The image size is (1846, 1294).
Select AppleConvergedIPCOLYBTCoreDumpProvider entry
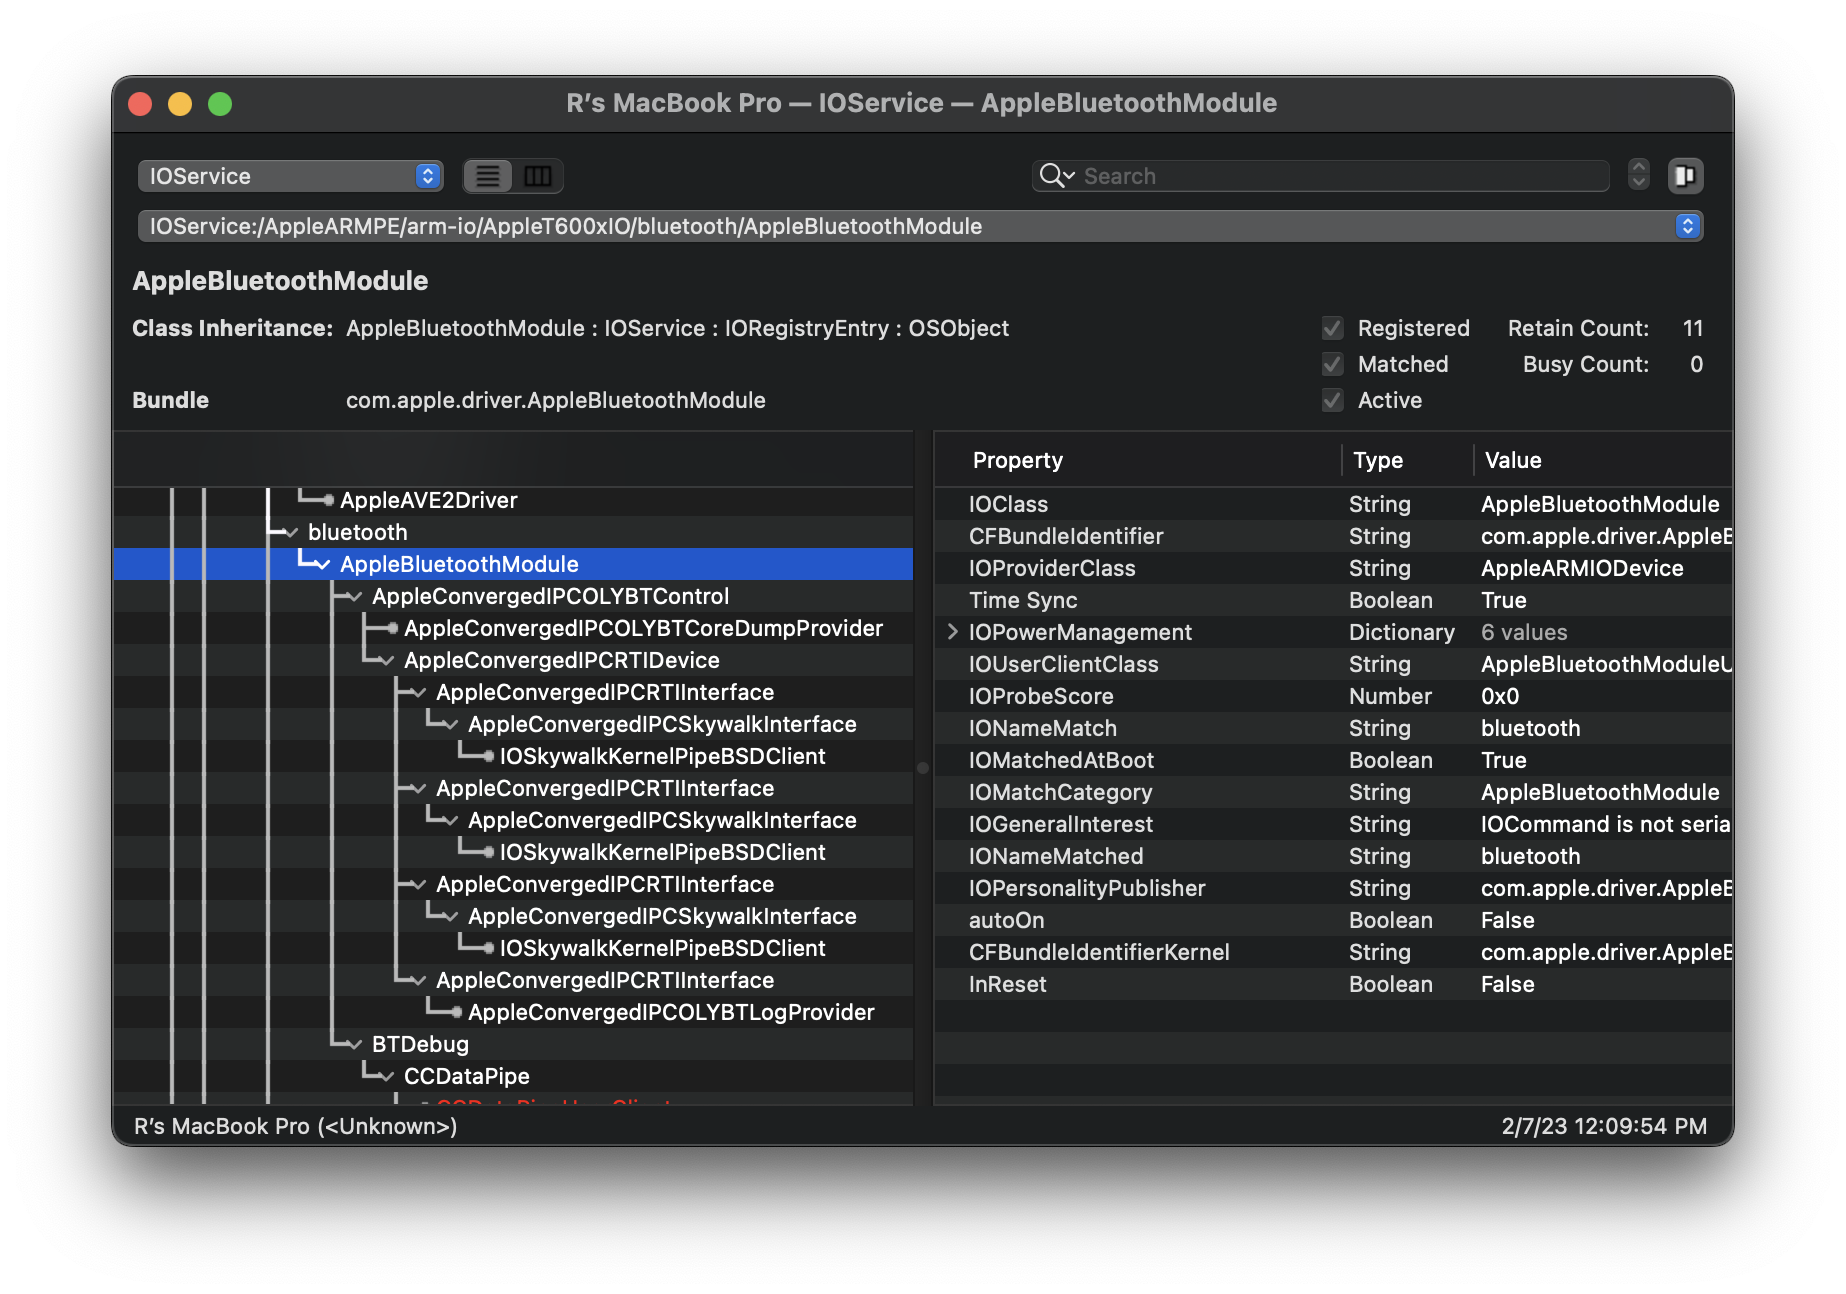click(x=643, y=628)
